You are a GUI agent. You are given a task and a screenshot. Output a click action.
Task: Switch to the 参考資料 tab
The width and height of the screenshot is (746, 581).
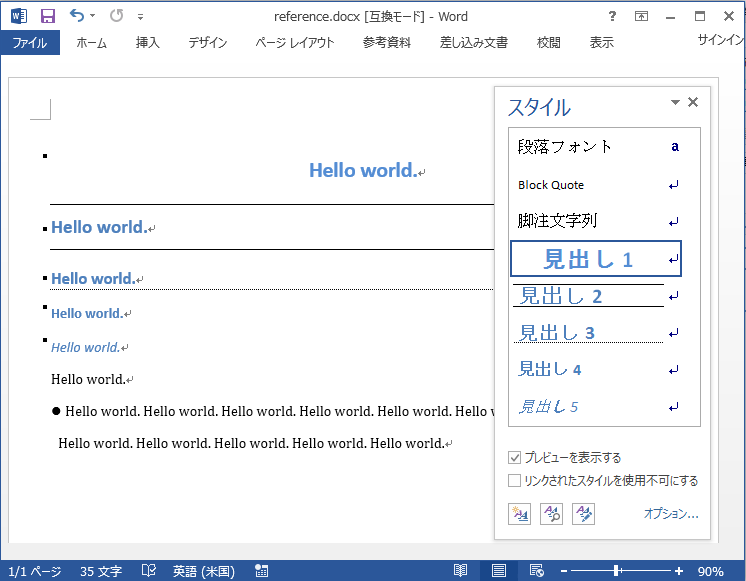387,43
